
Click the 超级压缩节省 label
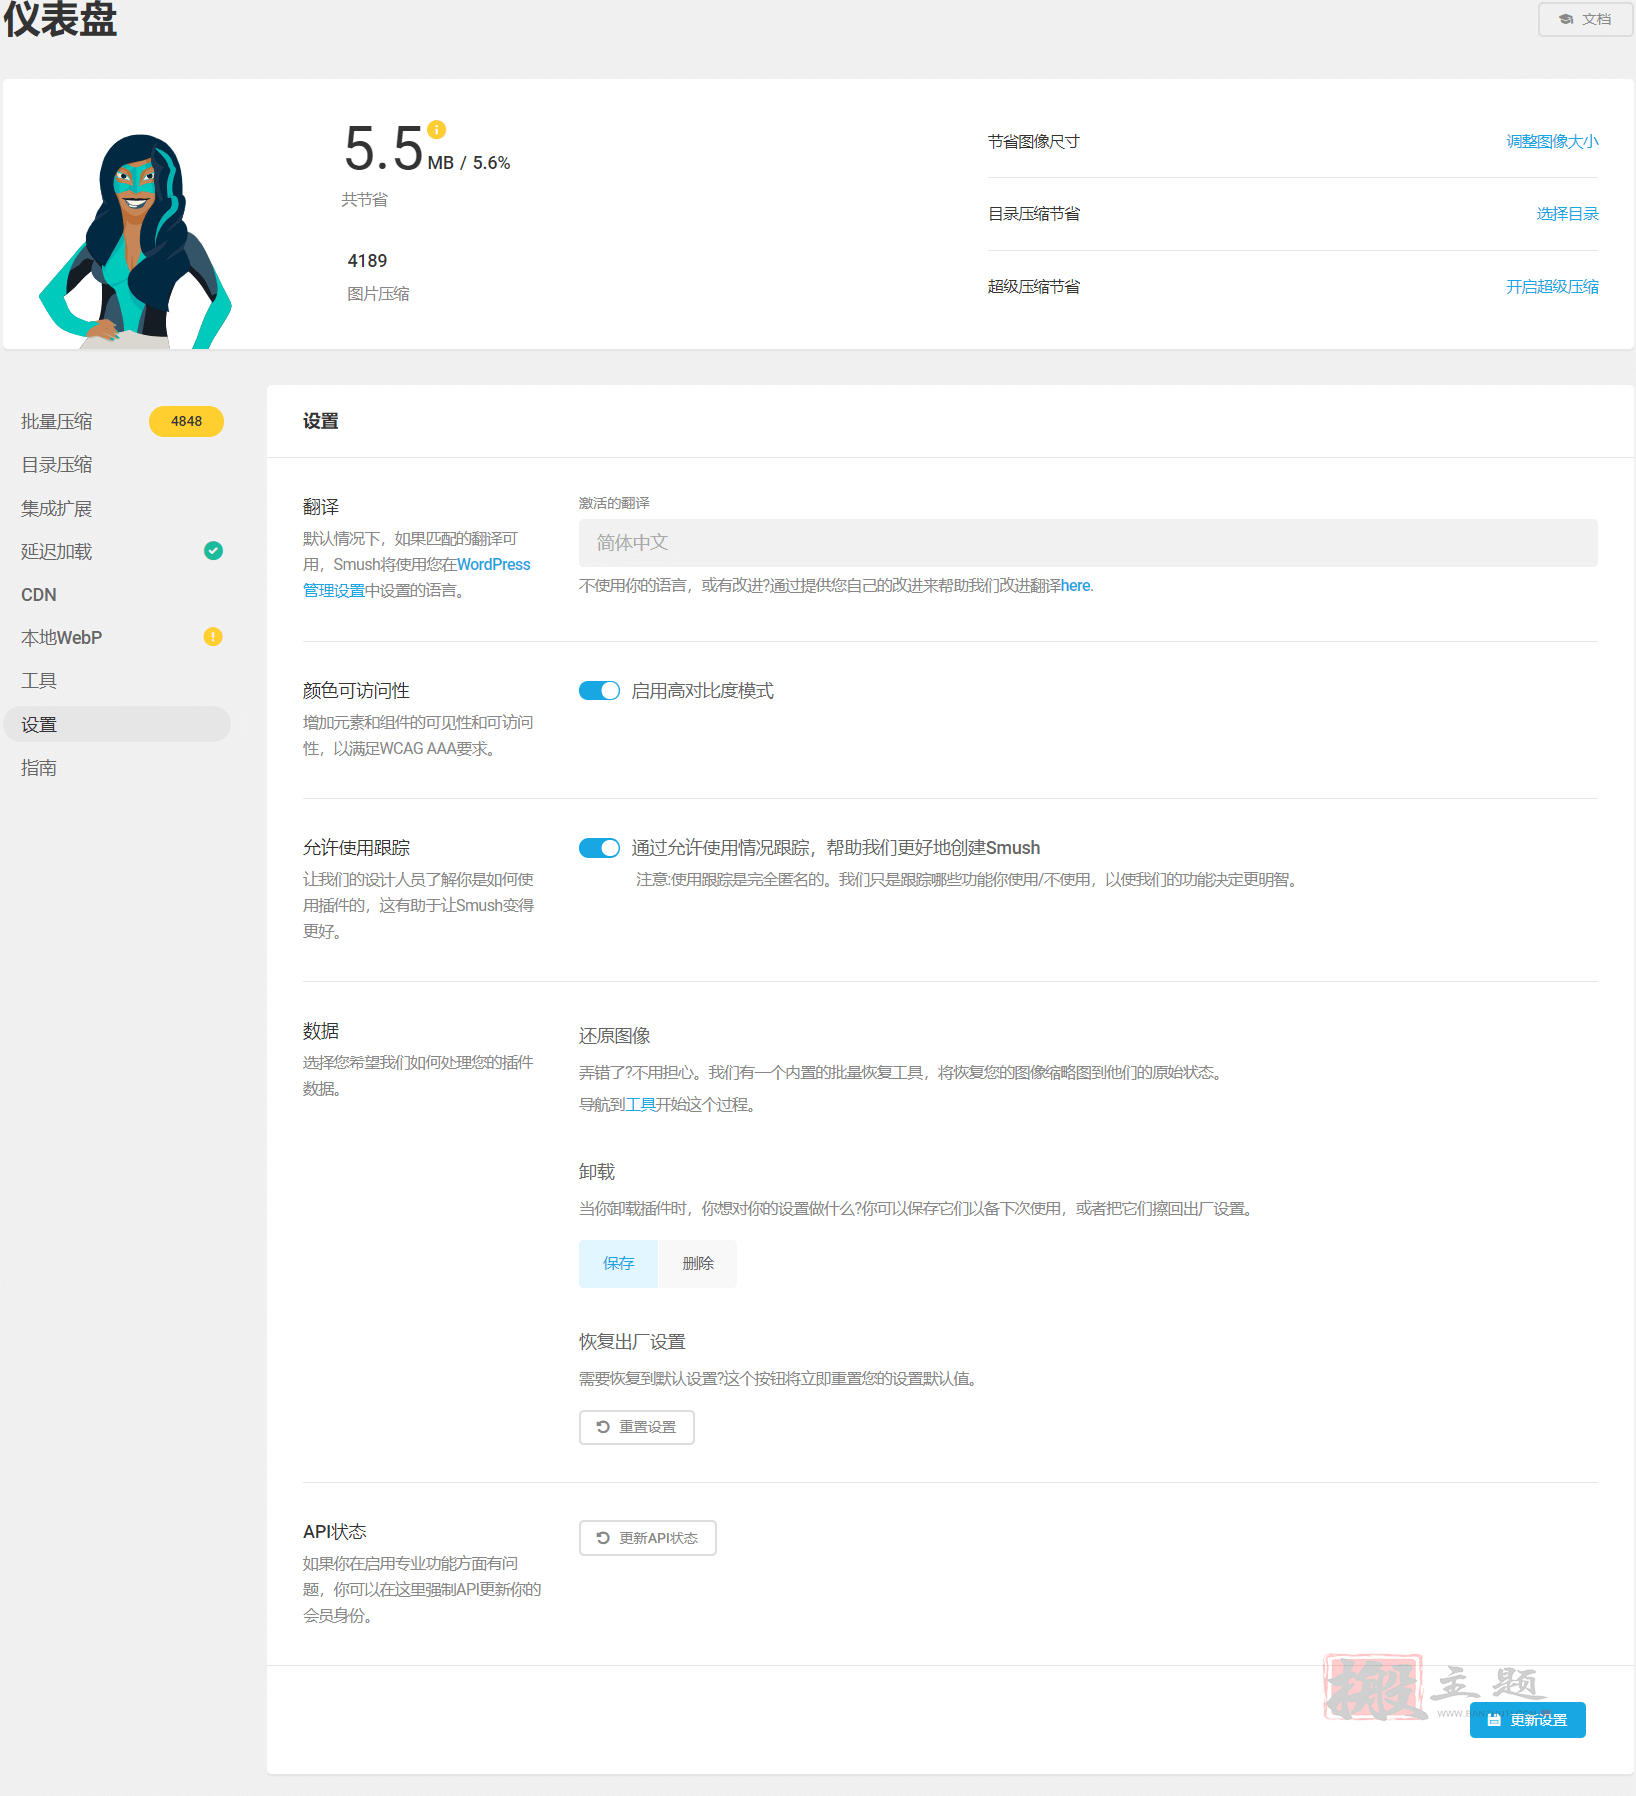[x=1034, y=287]
